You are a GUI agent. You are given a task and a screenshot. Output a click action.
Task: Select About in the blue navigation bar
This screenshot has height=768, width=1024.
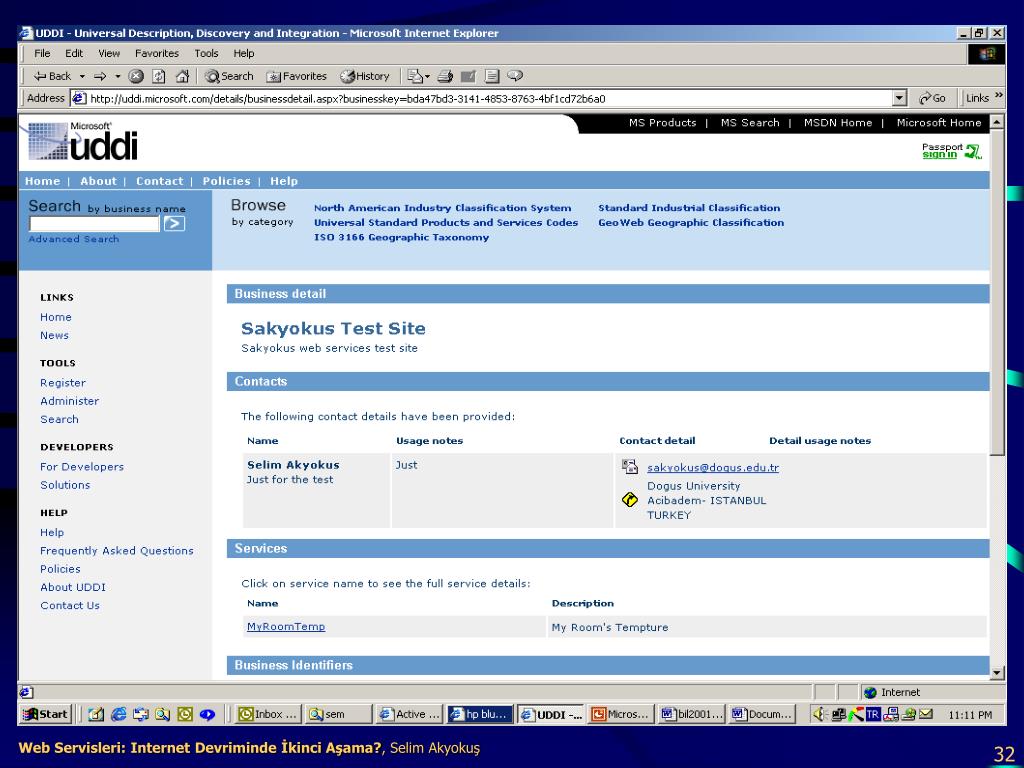coord(98,182)
